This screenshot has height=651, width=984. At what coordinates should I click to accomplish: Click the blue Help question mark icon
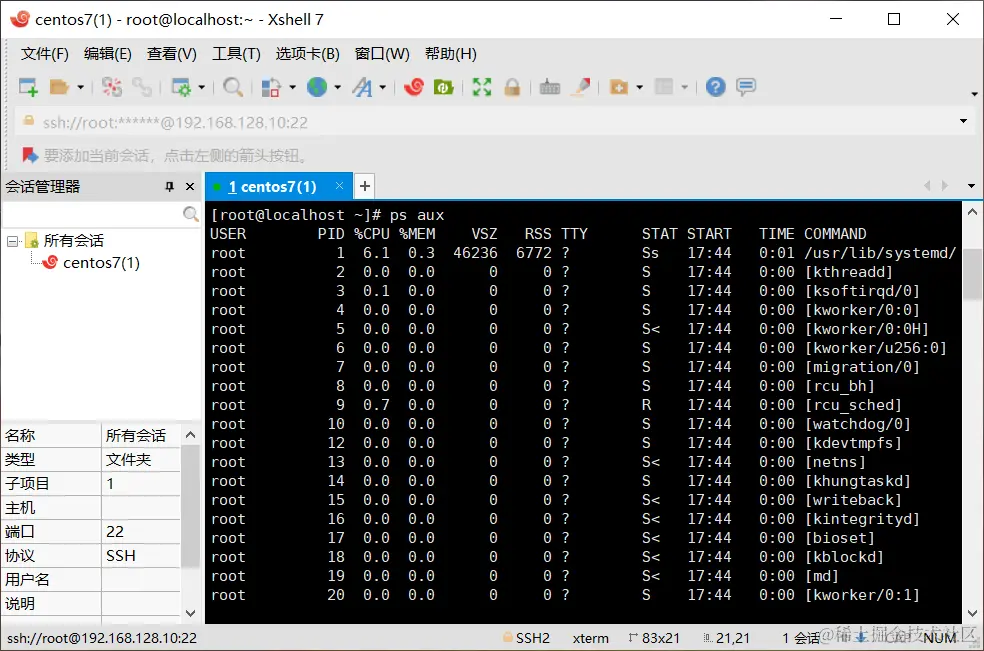coord(715,87)
